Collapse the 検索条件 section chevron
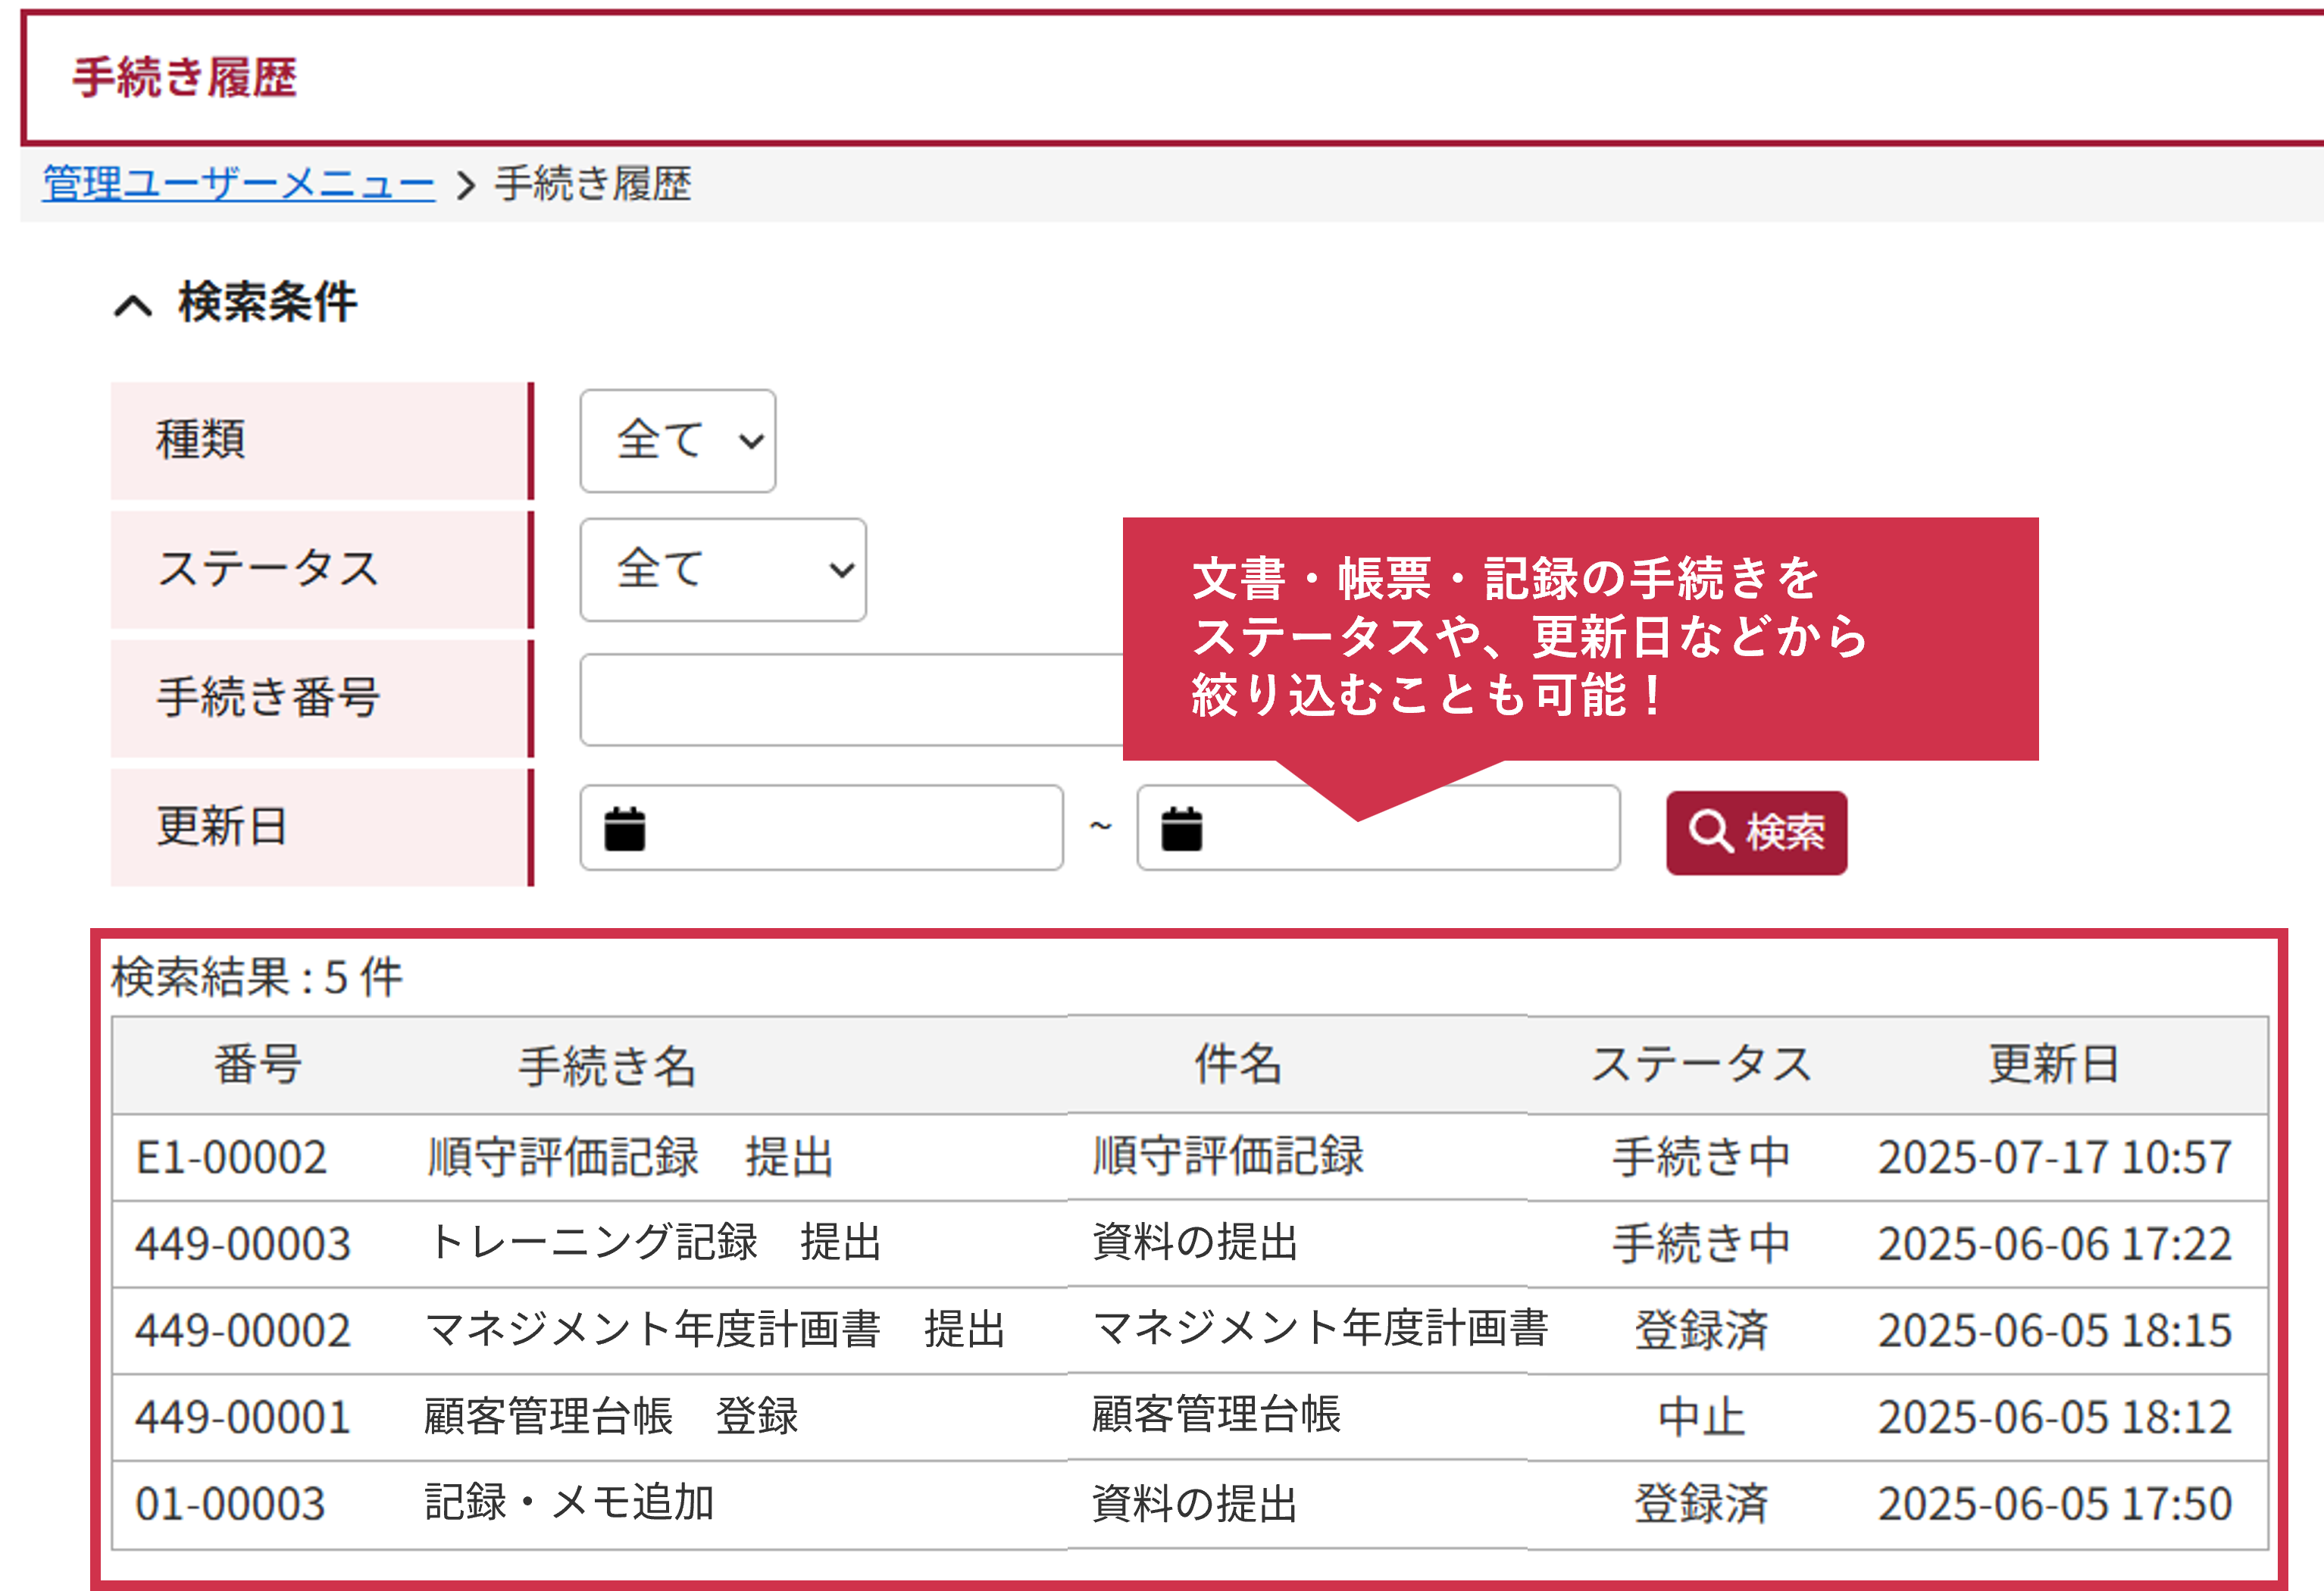 coord(133,305)
